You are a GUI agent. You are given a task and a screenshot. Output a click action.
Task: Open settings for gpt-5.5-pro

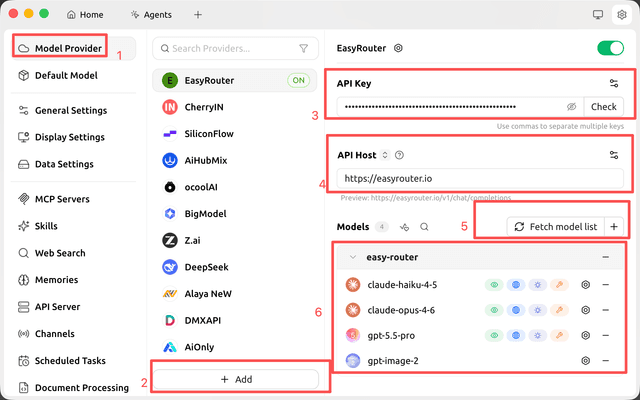(586, 336)
